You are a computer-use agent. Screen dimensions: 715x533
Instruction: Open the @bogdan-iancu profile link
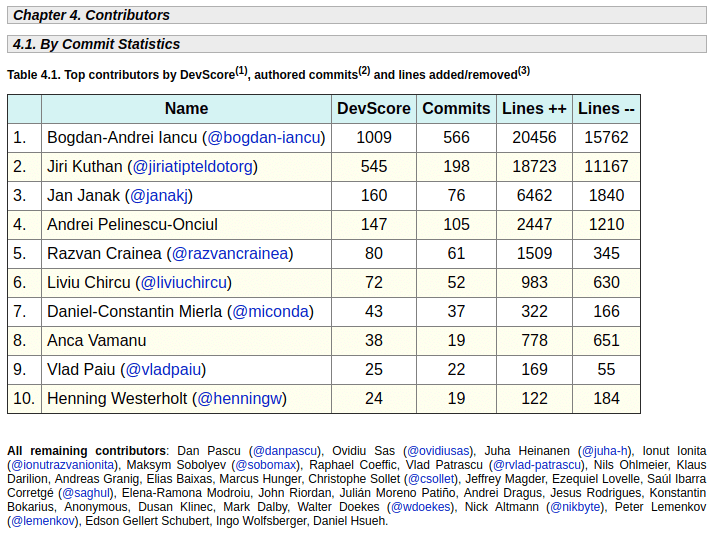click(265, 138)
